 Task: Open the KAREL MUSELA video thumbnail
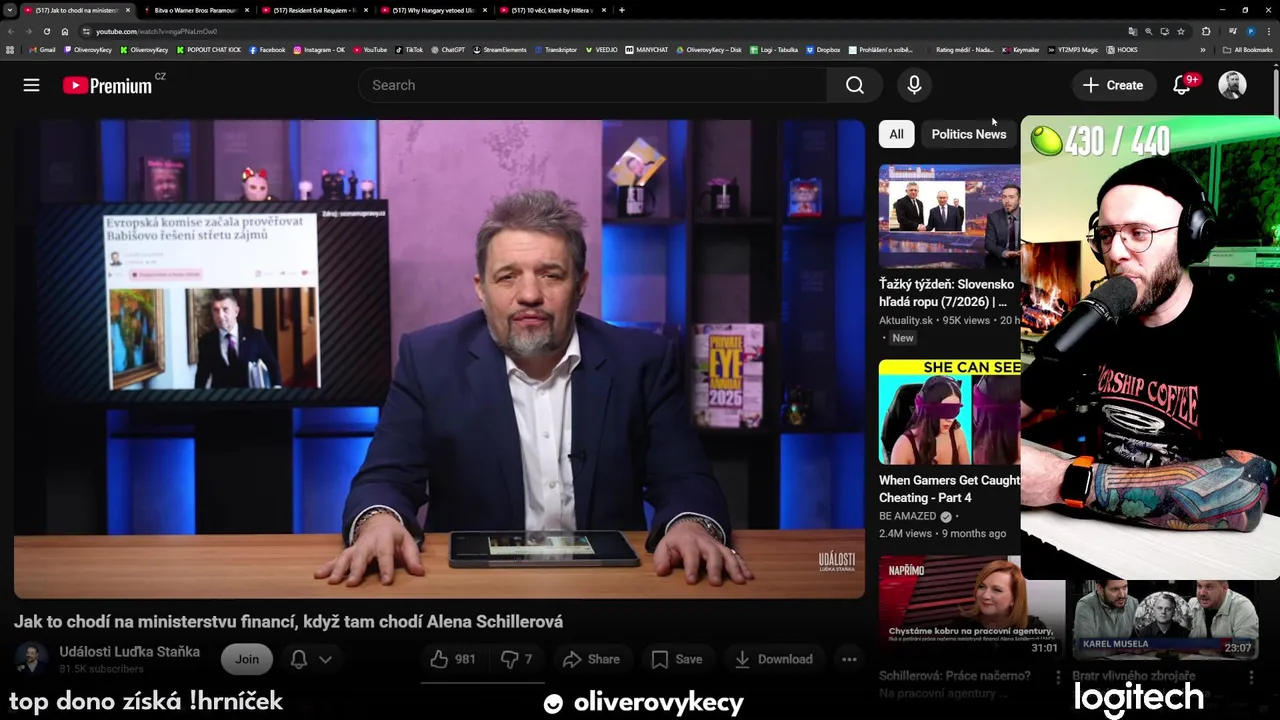[x=1165, y=619]
